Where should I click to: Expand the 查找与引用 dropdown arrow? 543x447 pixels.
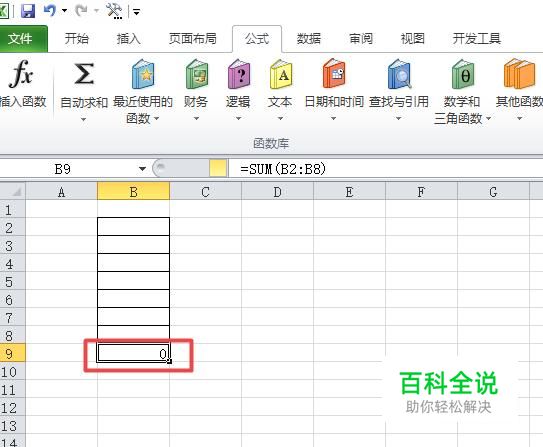coord(399,119)
